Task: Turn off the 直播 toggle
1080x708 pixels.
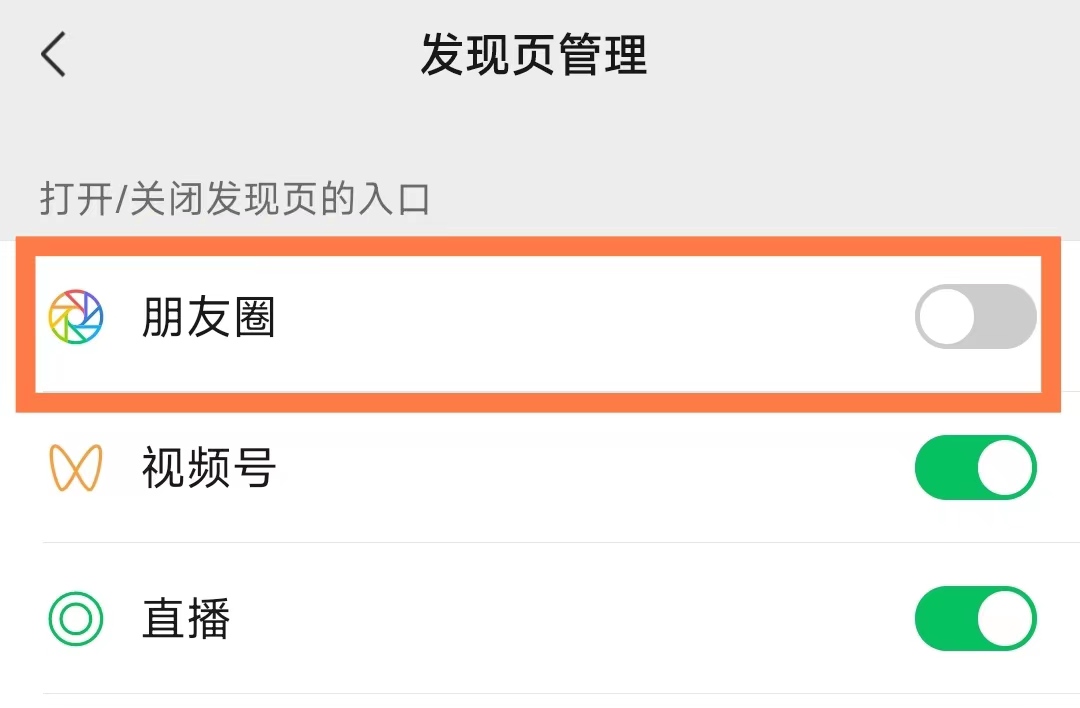Action: [975, 619]
